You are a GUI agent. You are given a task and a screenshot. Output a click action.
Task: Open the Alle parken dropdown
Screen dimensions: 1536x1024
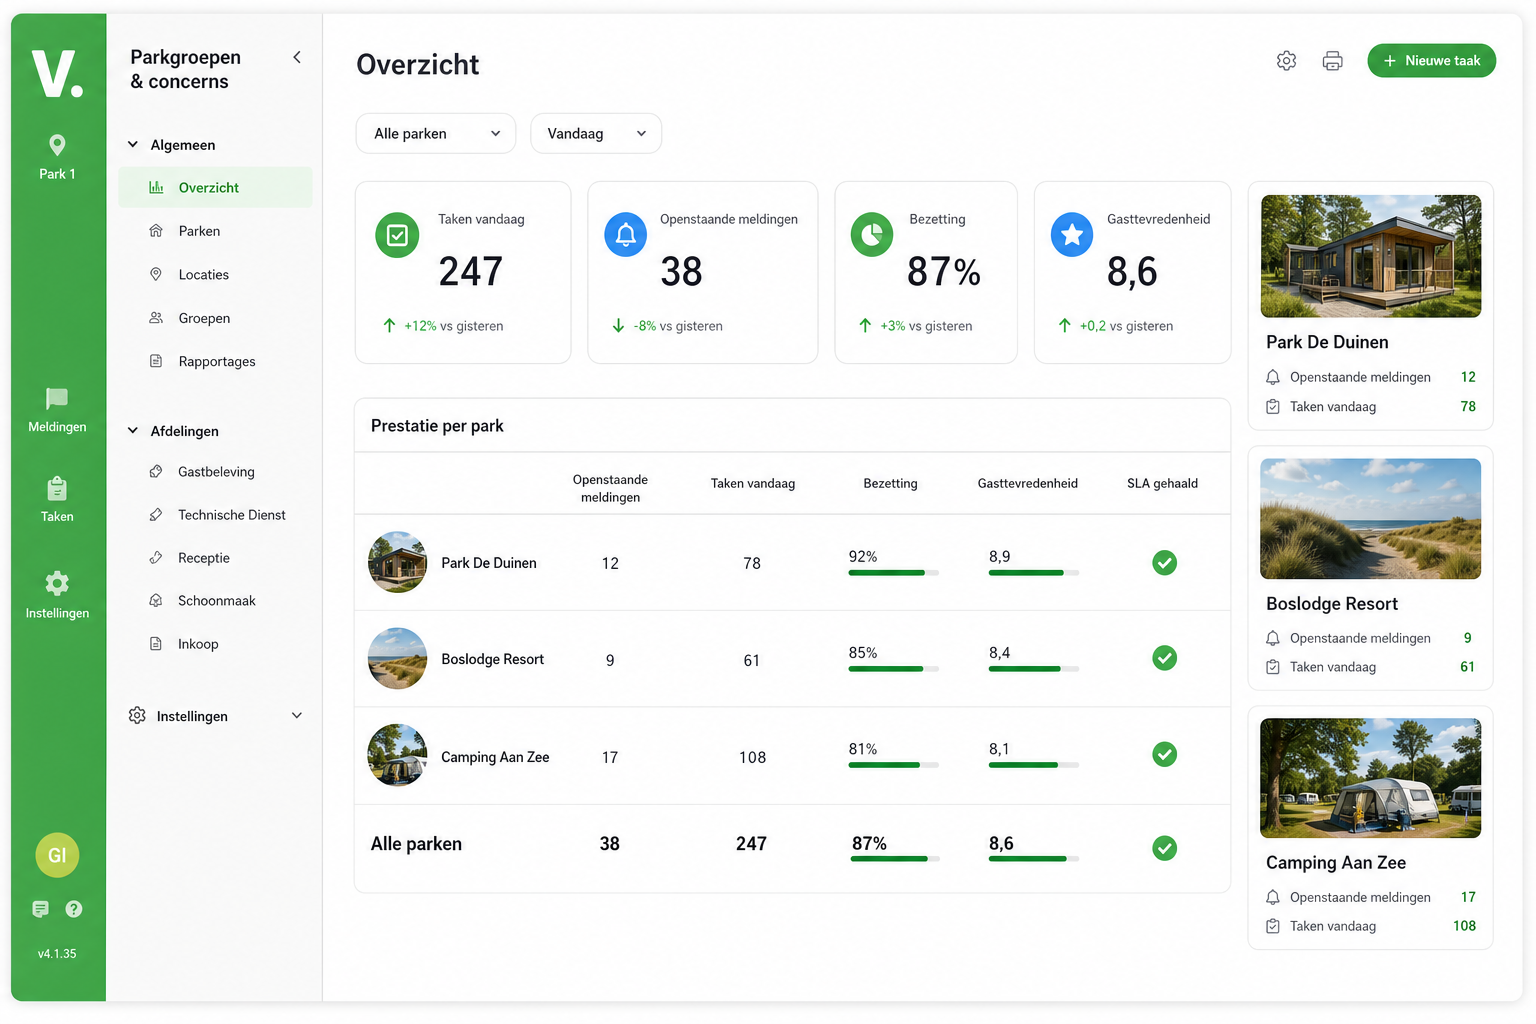[436, 134]
